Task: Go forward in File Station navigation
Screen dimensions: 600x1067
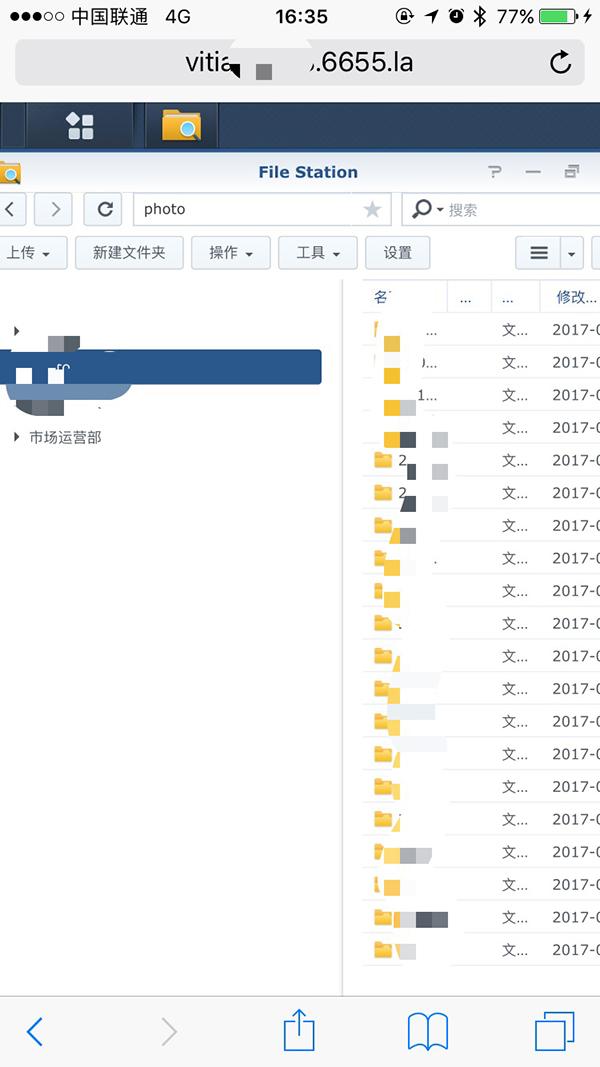Action: 55,209
